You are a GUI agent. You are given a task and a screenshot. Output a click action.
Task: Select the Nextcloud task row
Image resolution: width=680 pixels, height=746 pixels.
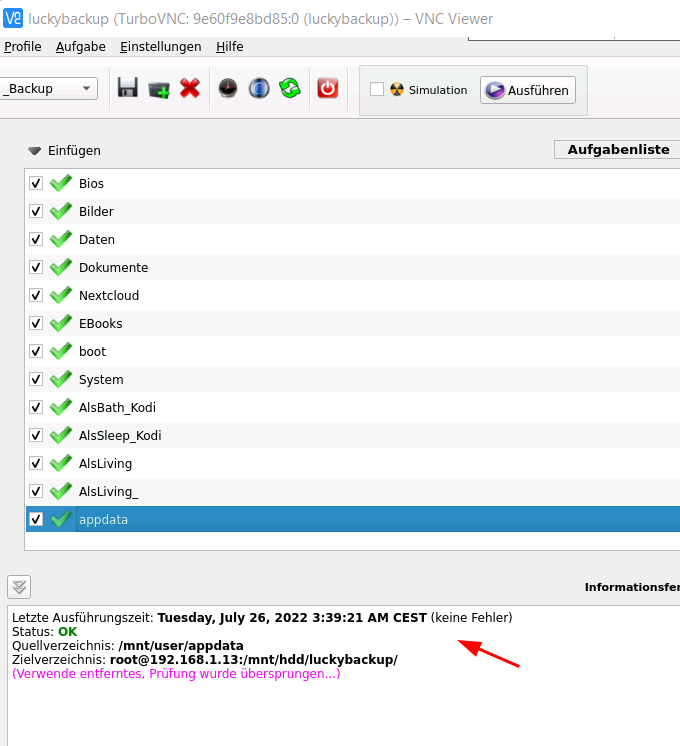click(x=353, y=295)
